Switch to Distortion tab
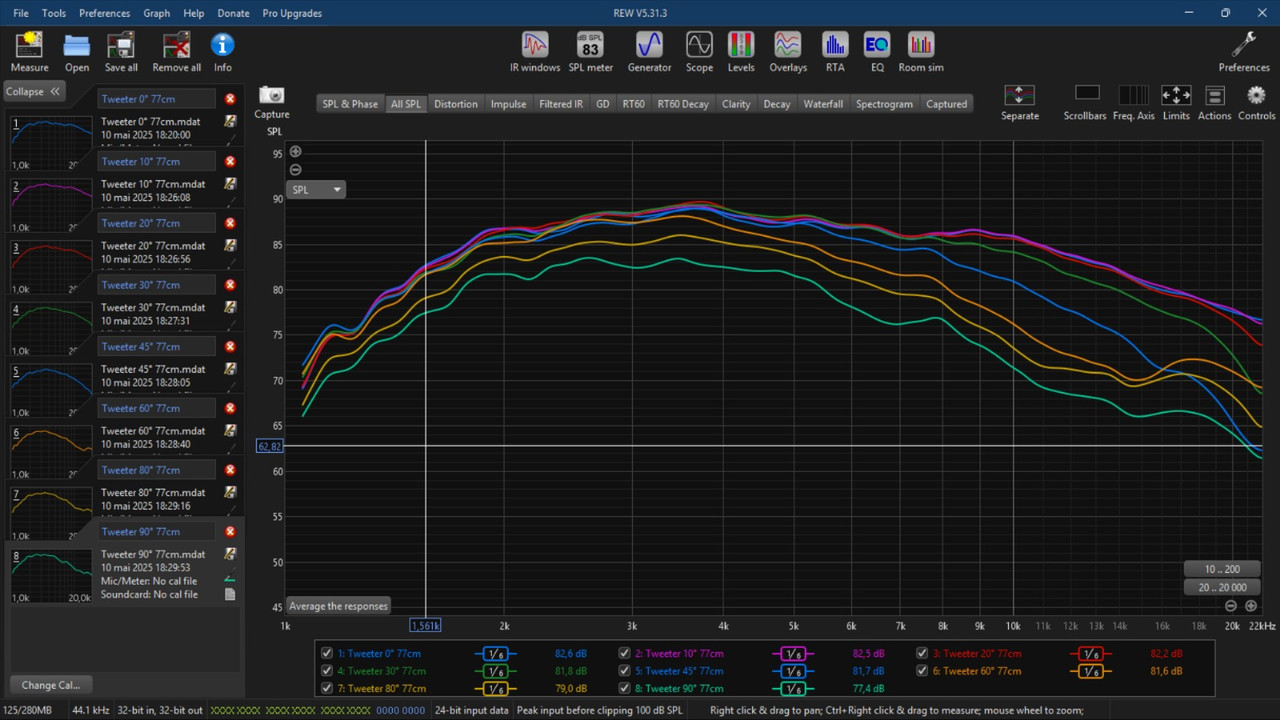The width and height of the screenshot is (1280, 720). [x=456, y=104]
